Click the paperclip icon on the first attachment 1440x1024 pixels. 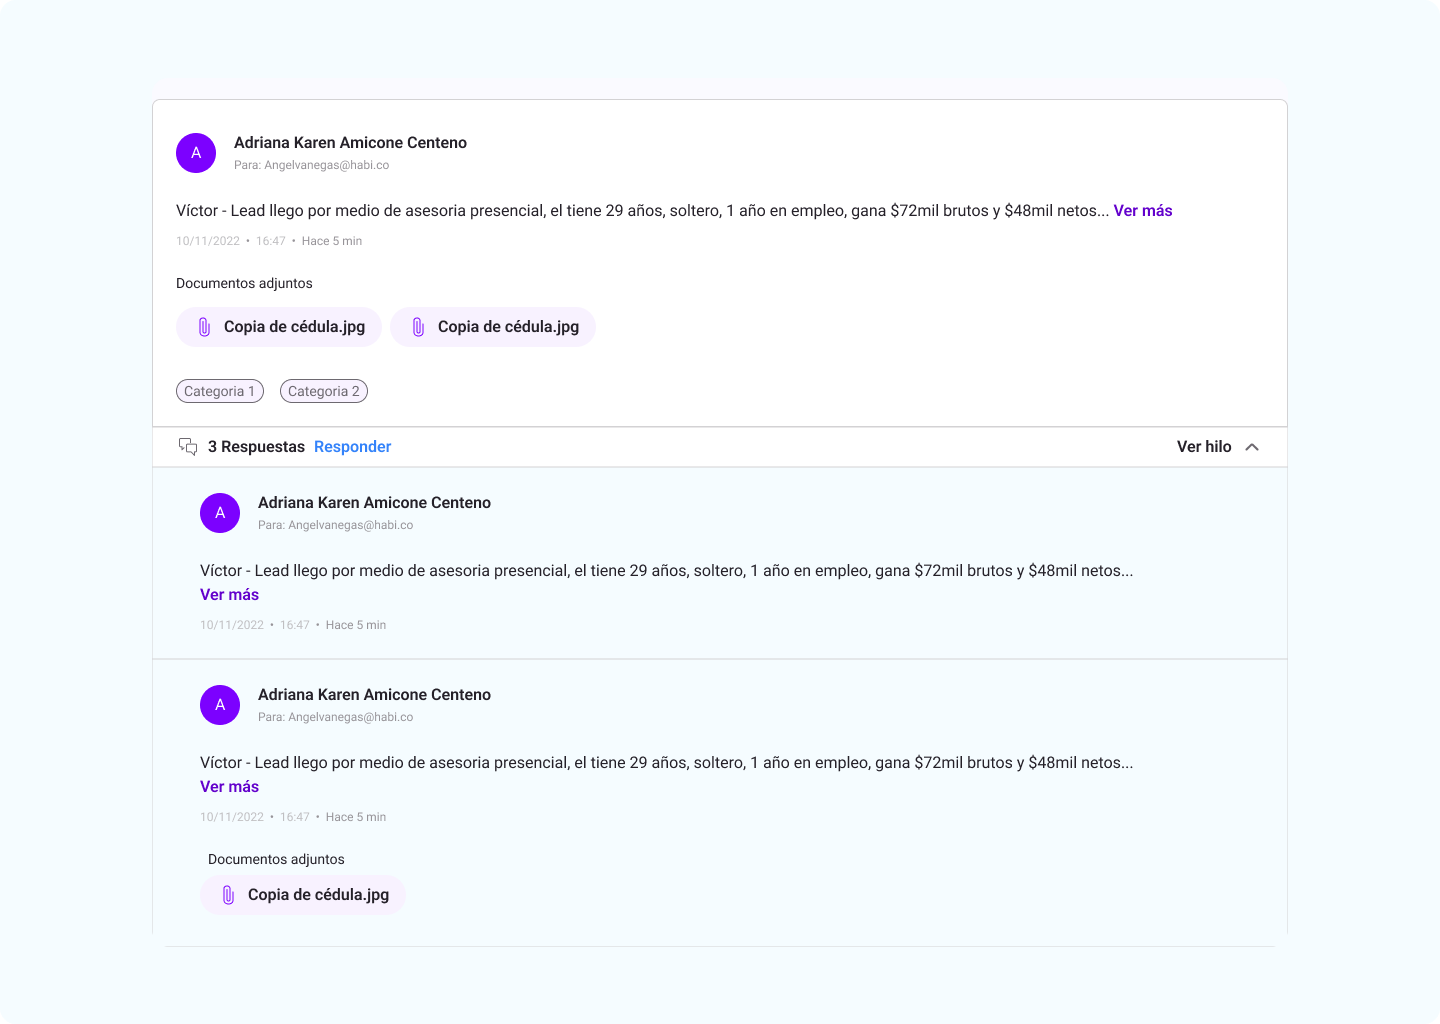207,326
